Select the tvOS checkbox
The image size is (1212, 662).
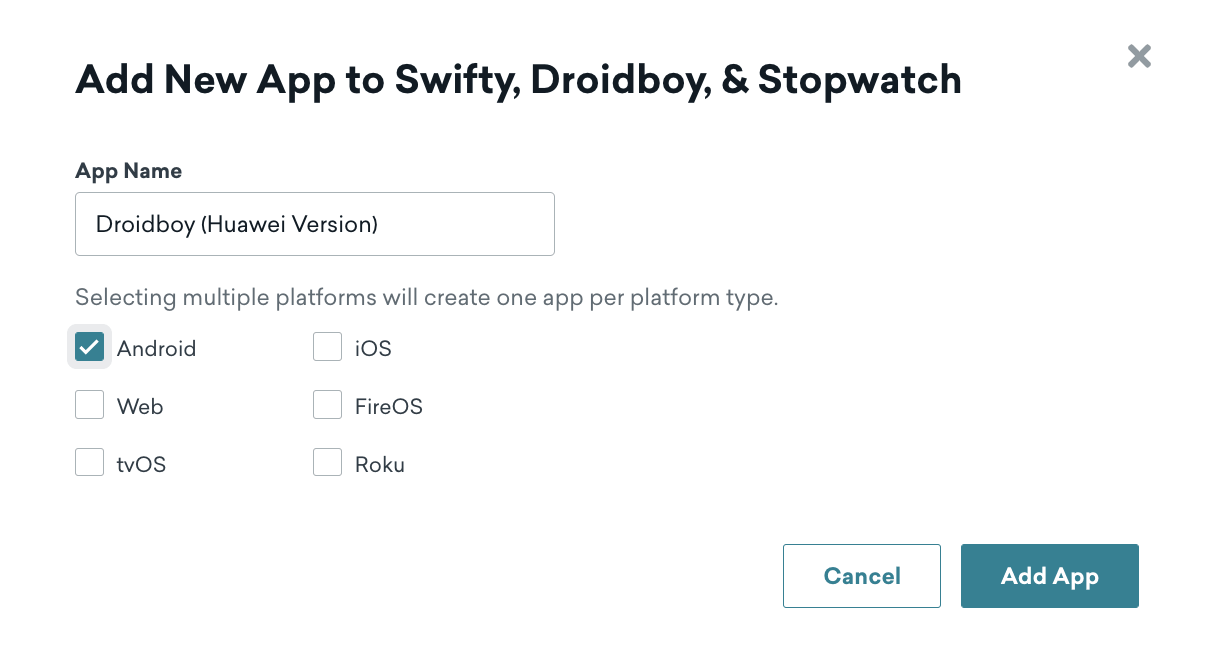[90, 463]
